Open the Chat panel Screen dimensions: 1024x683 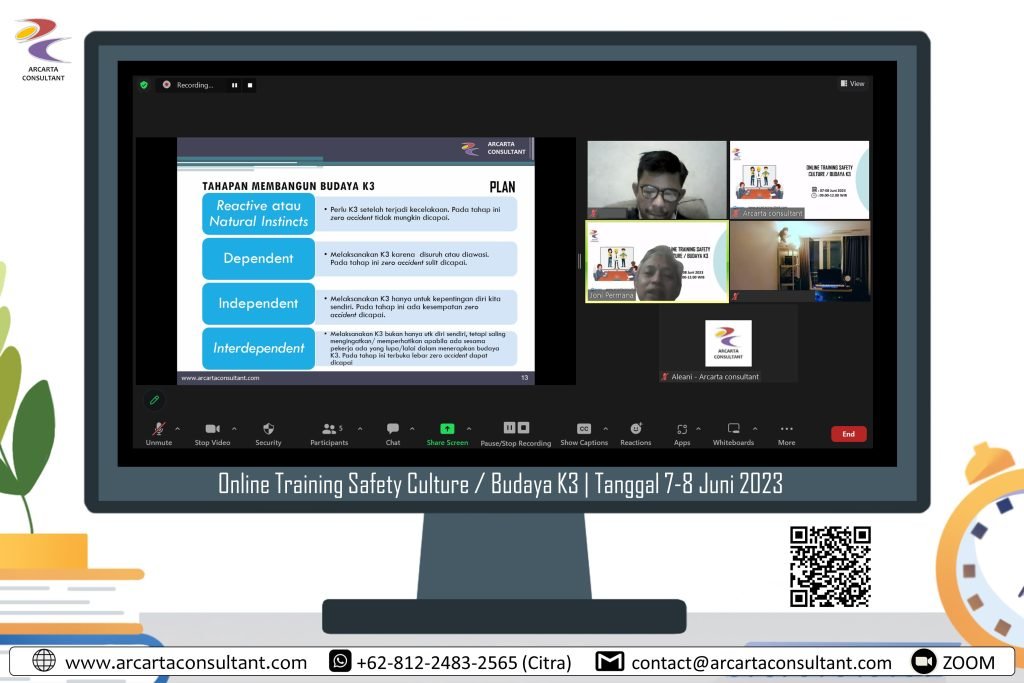393,430
